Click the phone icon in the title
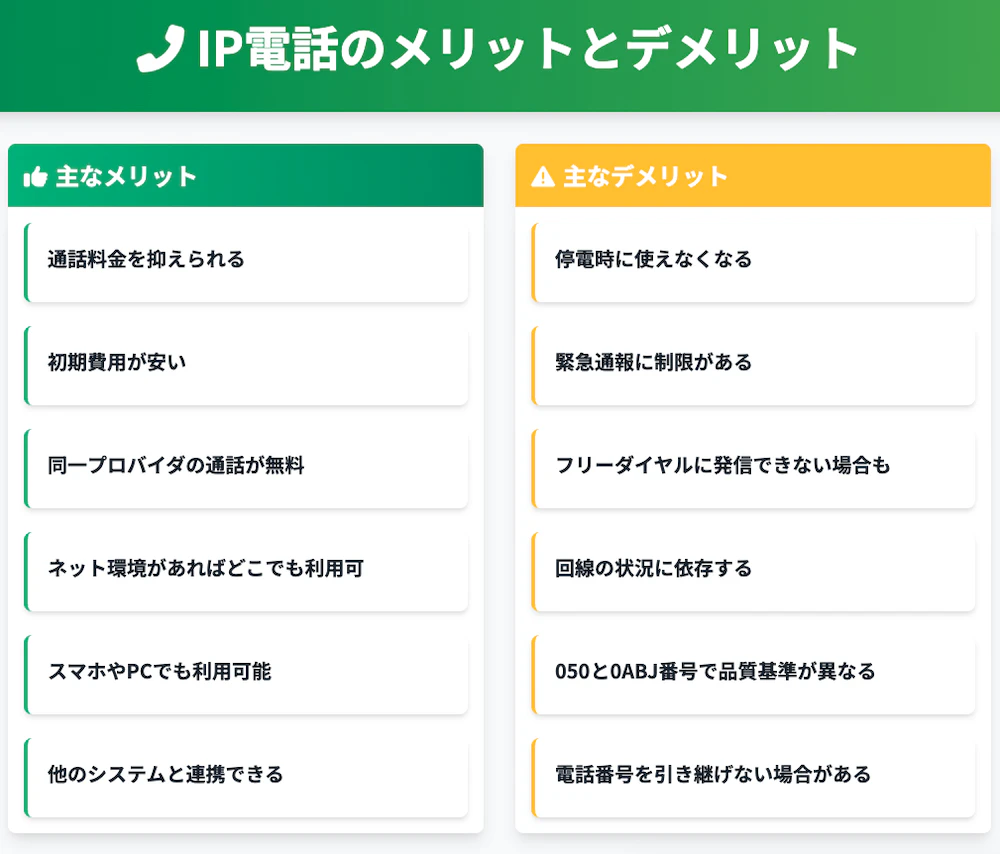This screenshot has height=854, width=1000. 161,49
